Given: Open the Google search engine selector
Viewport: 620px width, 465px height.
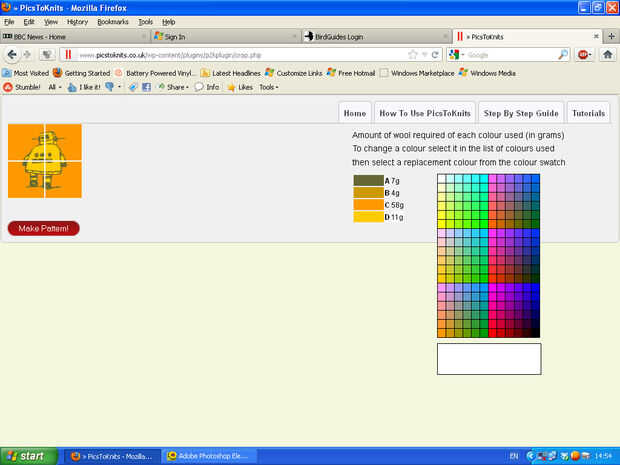Looking at the screenshot, I should click(457, 55).
